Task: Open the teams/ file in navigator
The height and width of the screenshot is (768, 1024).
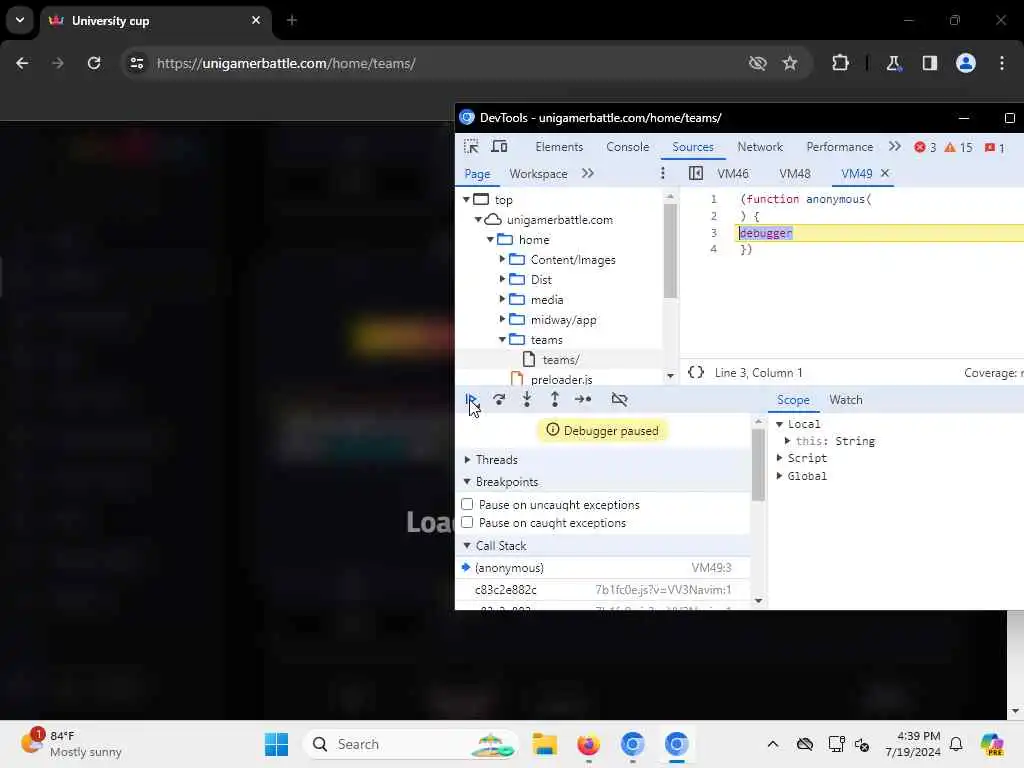Action: pyautogui.click(x=560, y=360)
